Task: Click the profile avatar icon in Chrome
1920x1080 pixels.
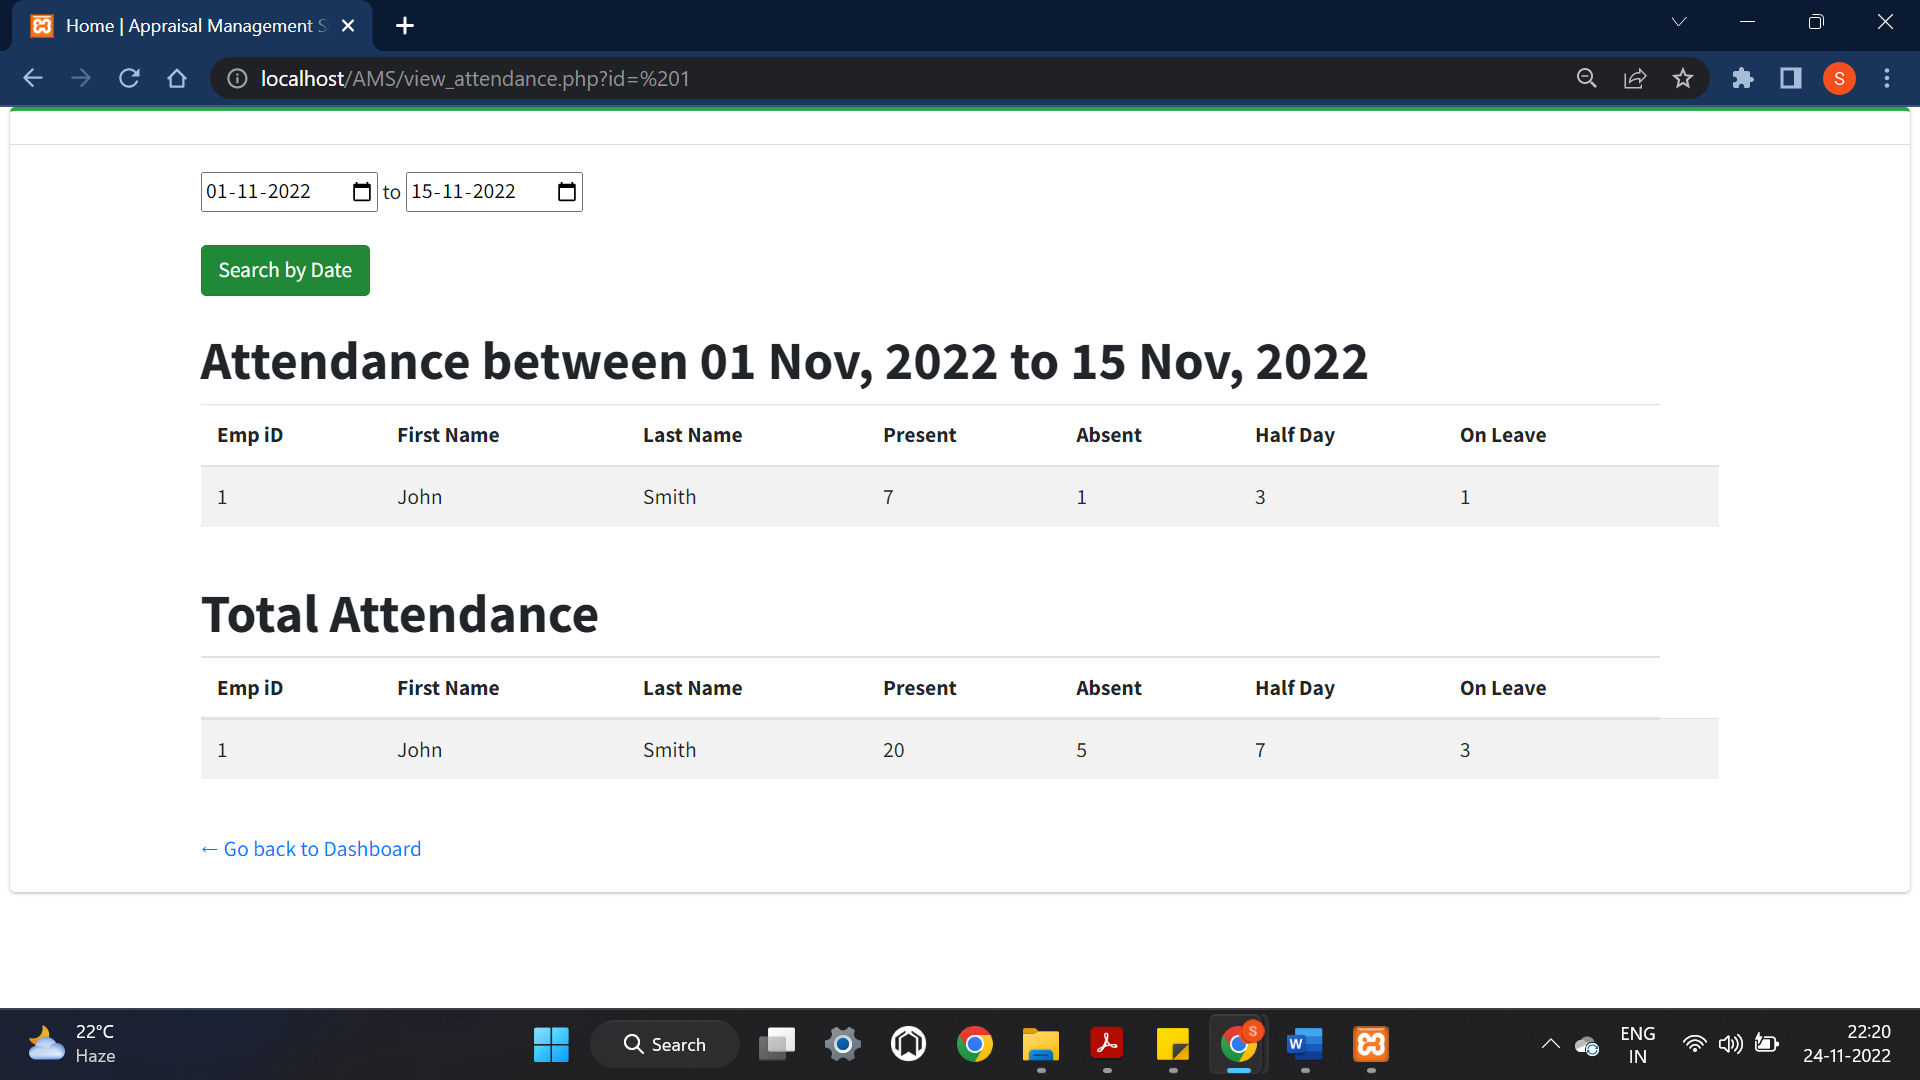Action: click(x=1839, y=78)
